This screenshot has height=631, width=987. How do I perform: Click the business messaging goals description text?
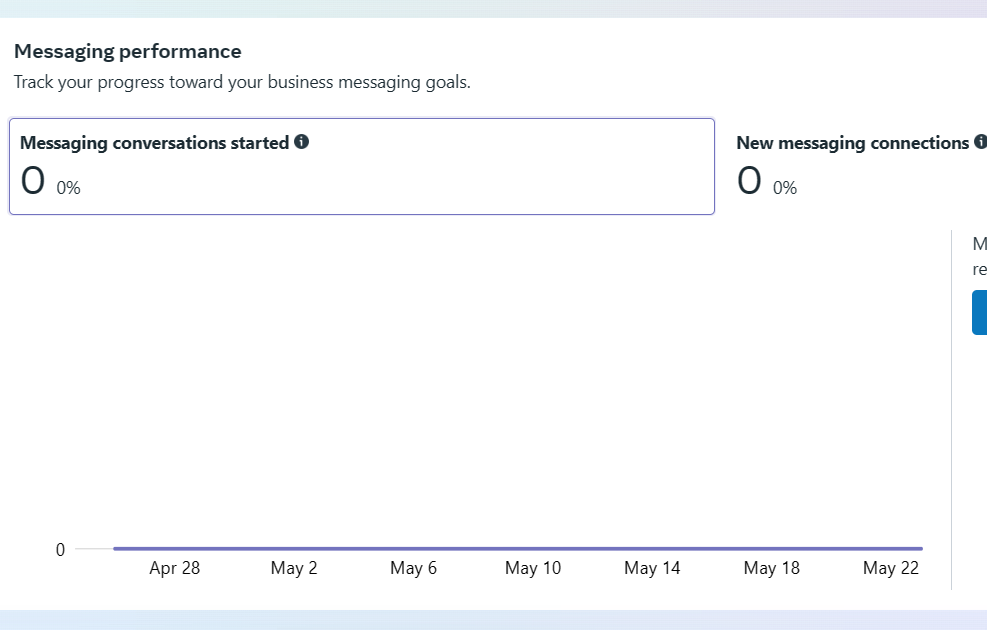point(242,82)
